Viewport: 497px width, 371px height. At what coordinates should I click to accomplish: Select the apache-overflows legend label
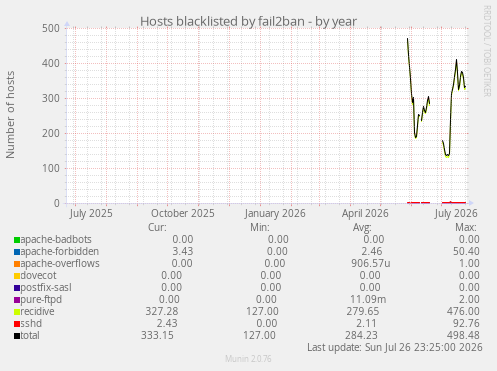[x=60, y=263]
